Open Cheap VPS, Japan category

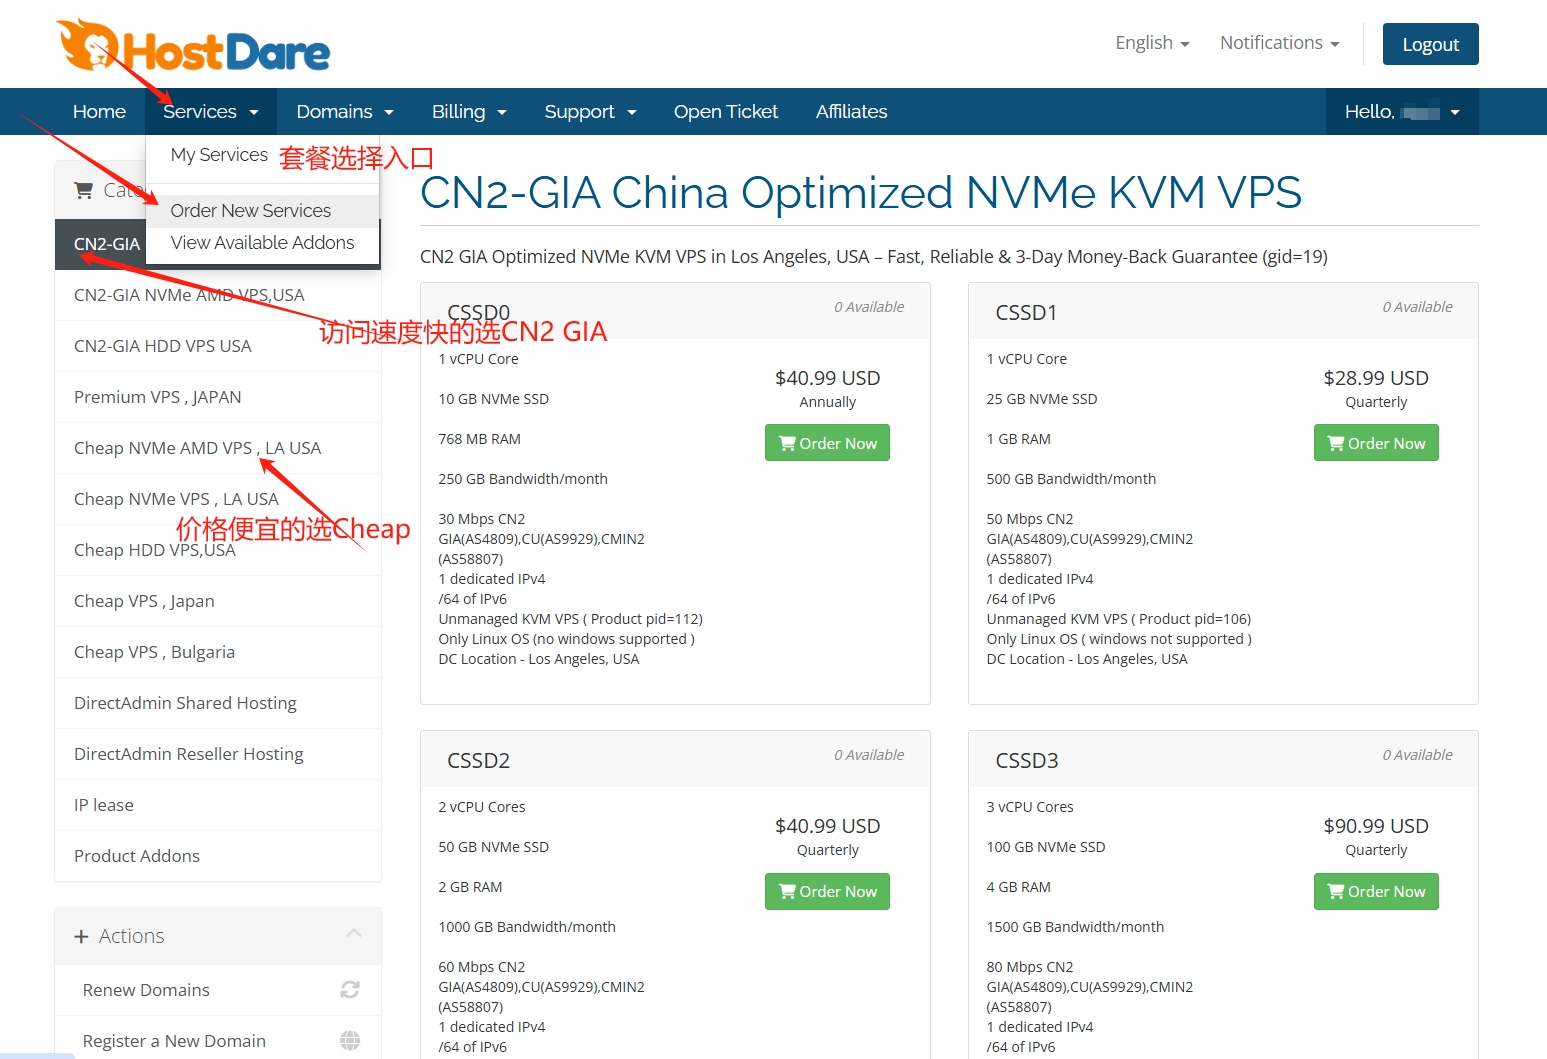tap(218, 601)
